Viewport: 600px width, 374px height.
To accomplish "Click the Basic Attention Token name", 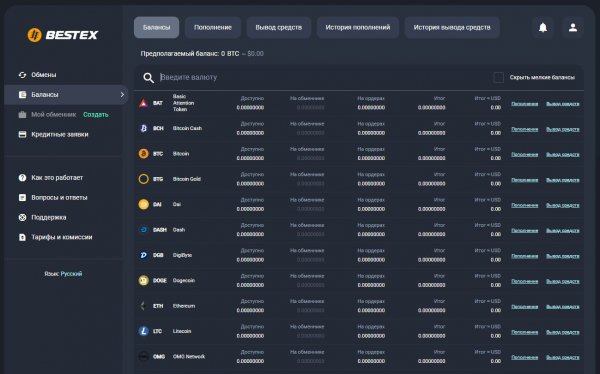I will [x=183, y=103].
